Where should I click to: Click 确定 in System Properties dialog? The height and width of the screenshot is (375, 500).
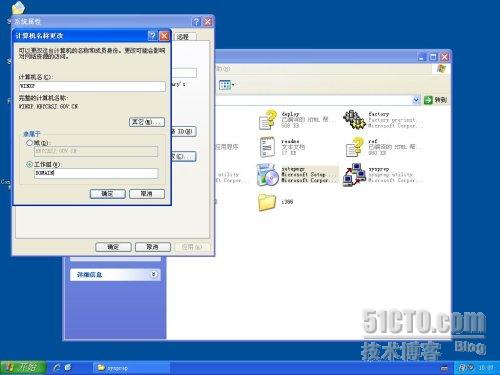coord(113,247)
